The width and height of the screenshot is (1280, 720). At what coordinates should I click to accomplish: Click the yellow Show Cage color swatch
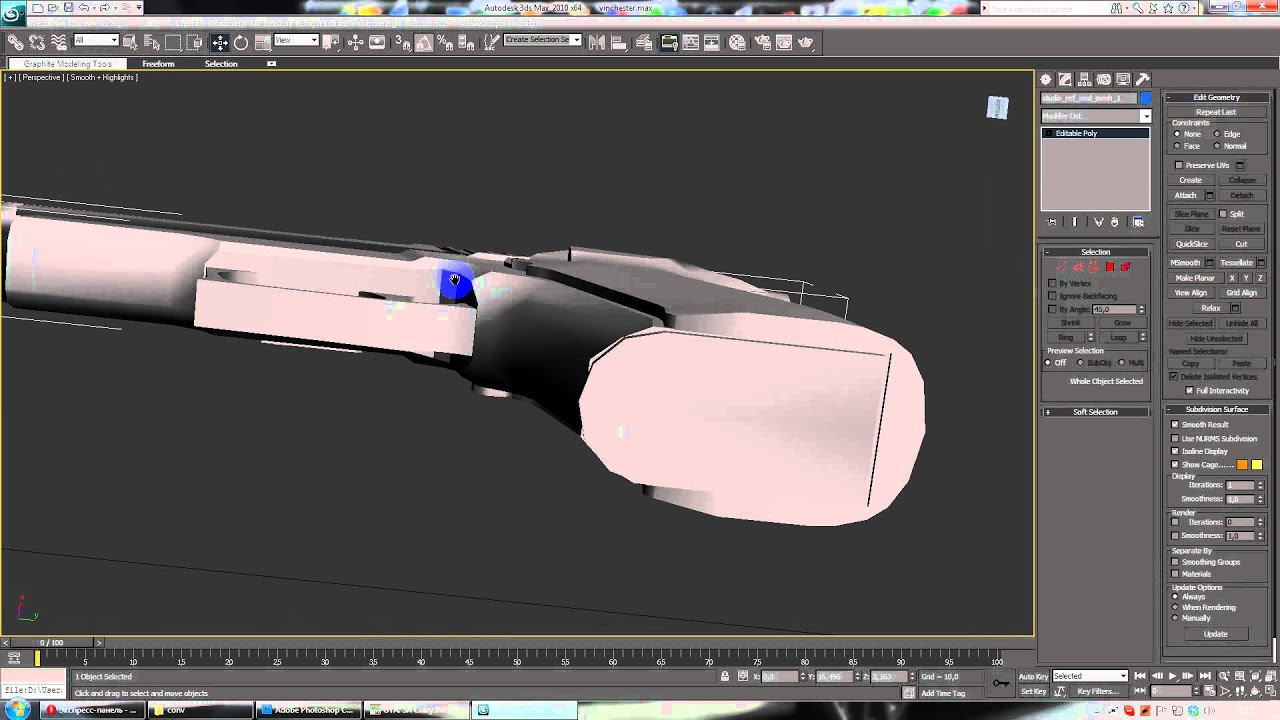[x=1257, y=465]
